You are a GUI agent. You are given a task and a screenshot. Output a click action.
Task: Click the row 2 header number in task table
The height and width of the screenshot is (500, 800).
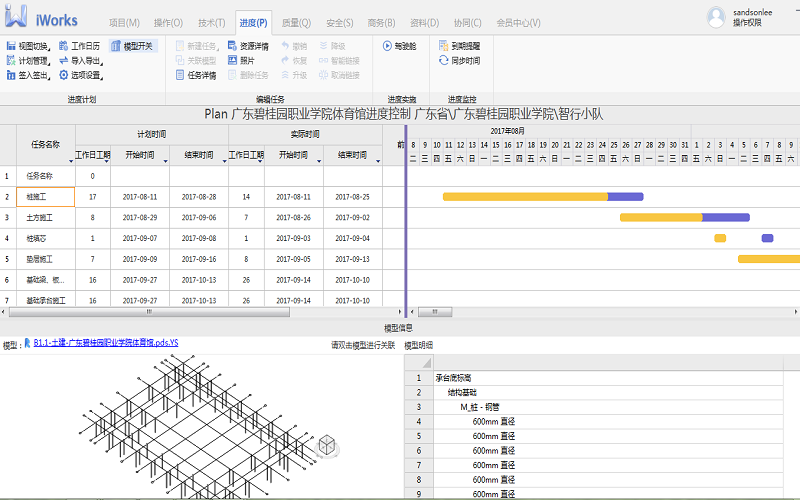click(8, 197)
